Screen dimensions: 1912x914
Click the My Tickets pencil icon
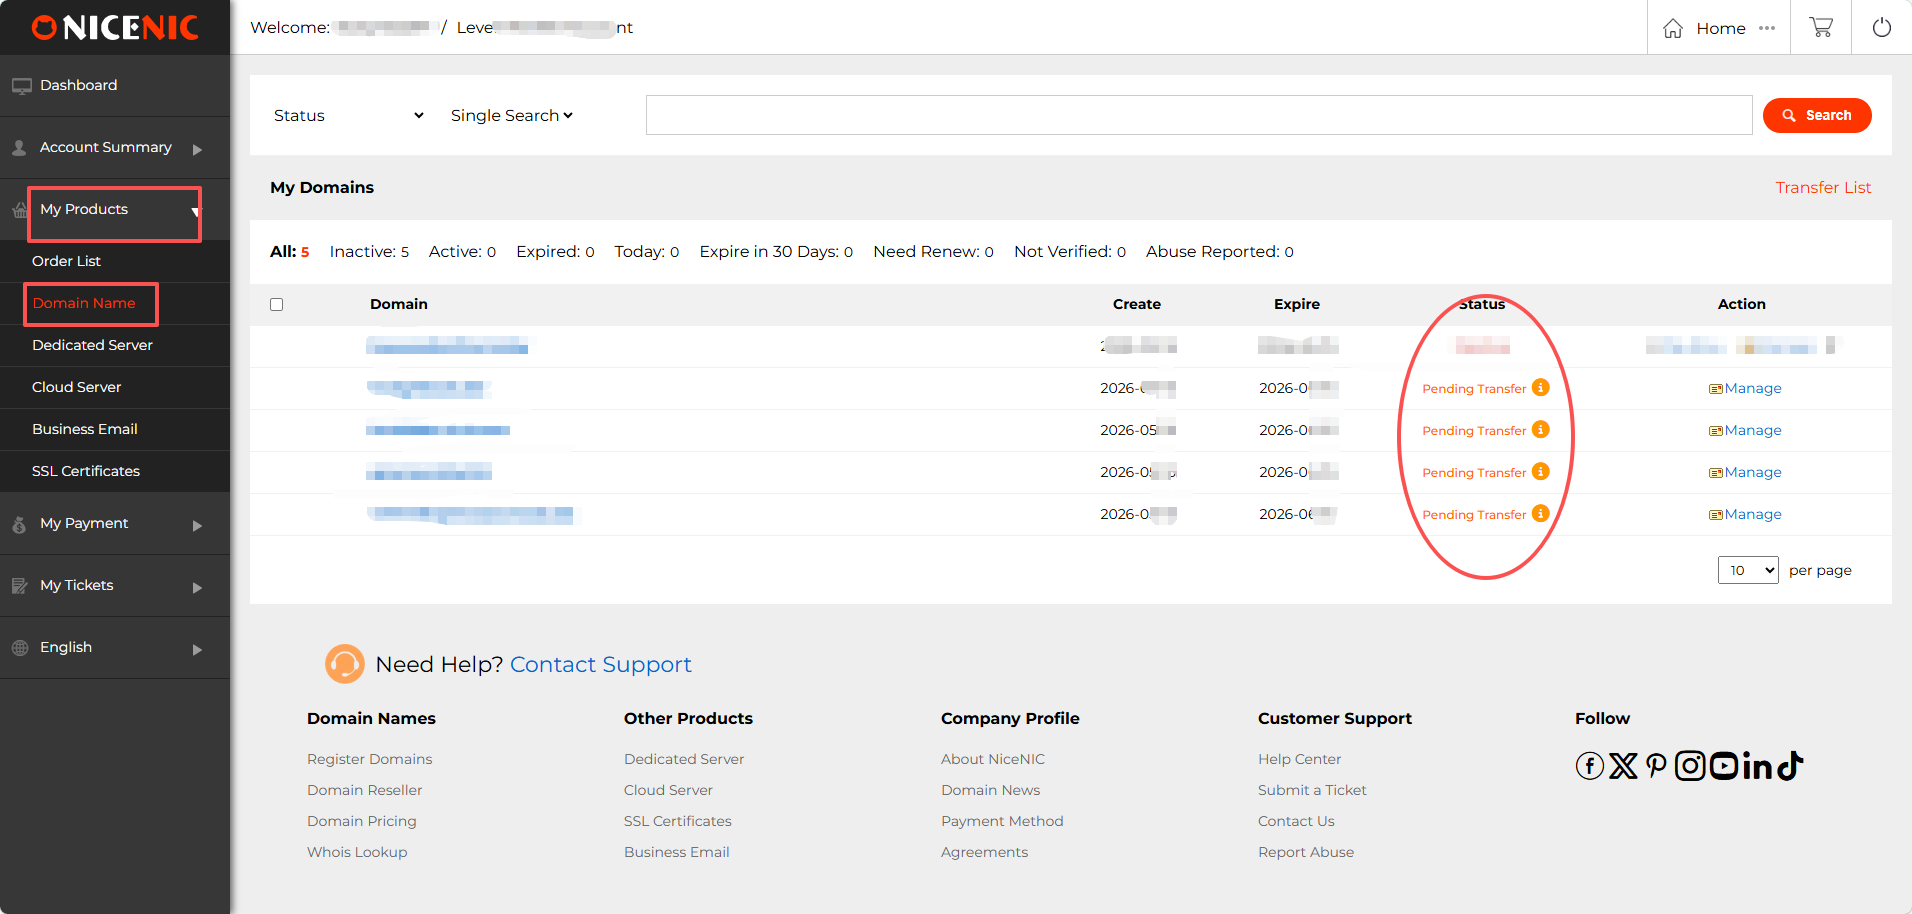pyautogui.click(x=19, y=586)
